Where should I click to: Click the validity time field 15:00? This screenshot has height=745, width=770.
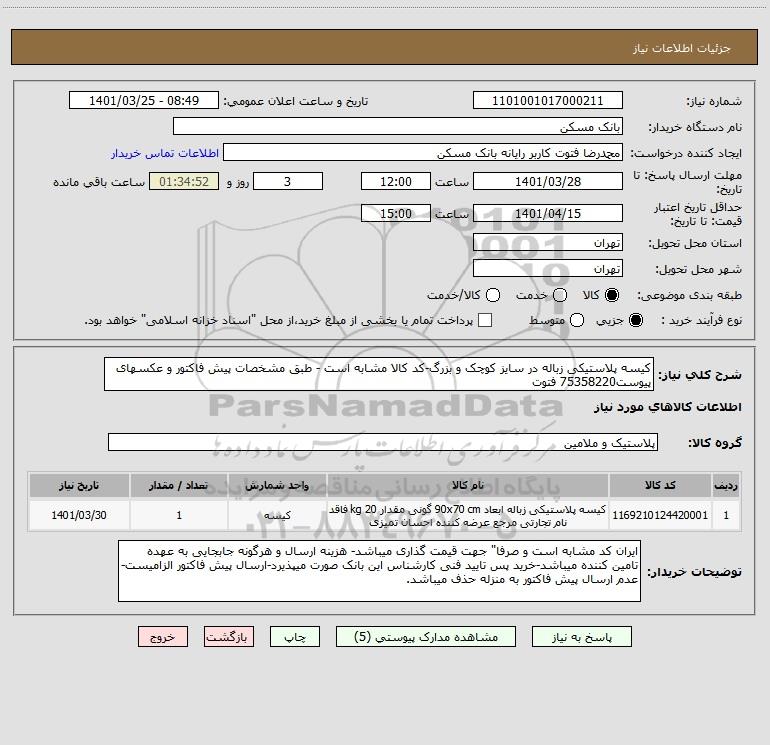[x=396, y=213]
